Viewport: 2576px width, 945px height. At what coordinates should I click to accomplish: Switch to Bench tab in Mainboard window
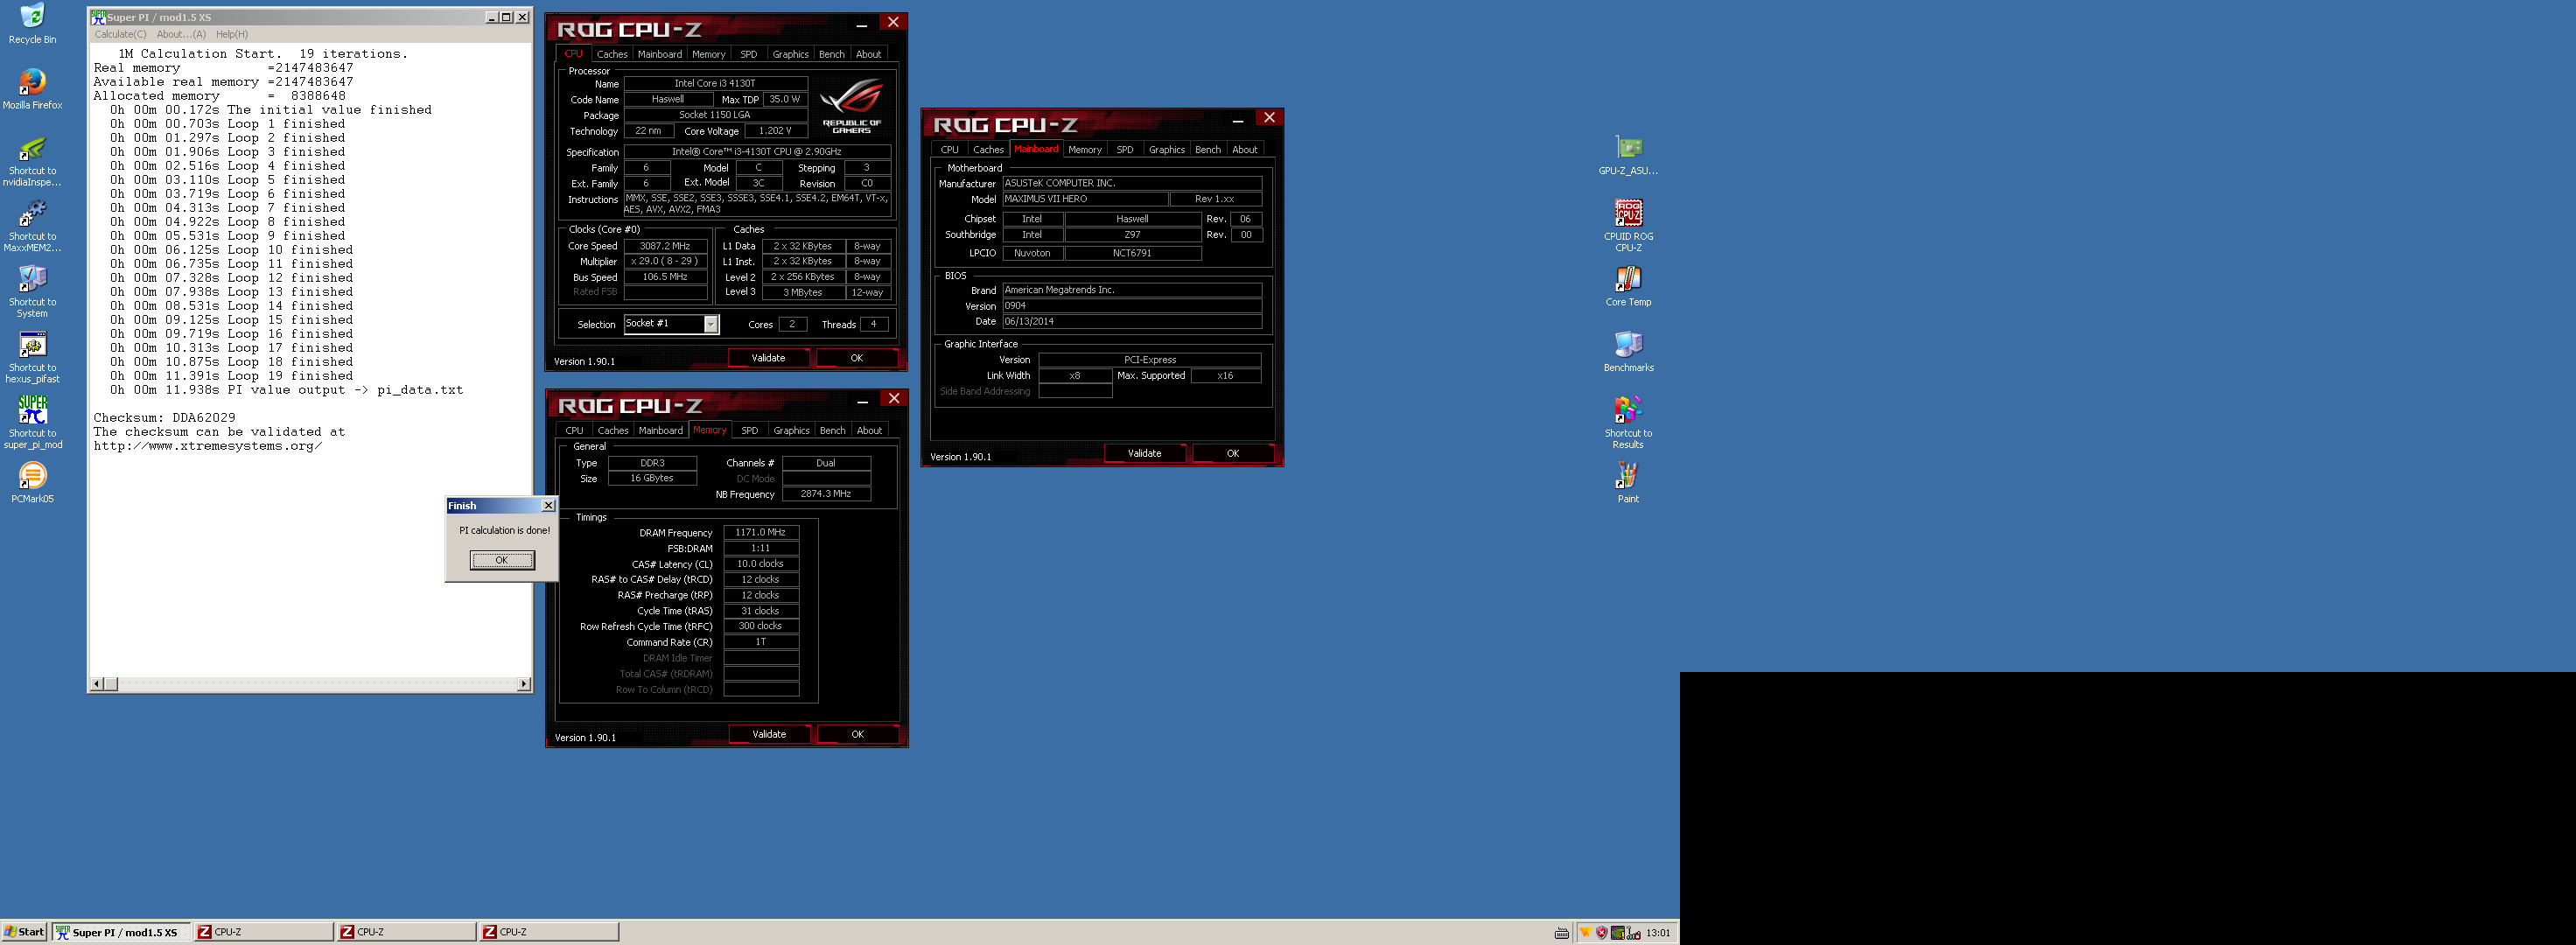(x=1208, y=150)
